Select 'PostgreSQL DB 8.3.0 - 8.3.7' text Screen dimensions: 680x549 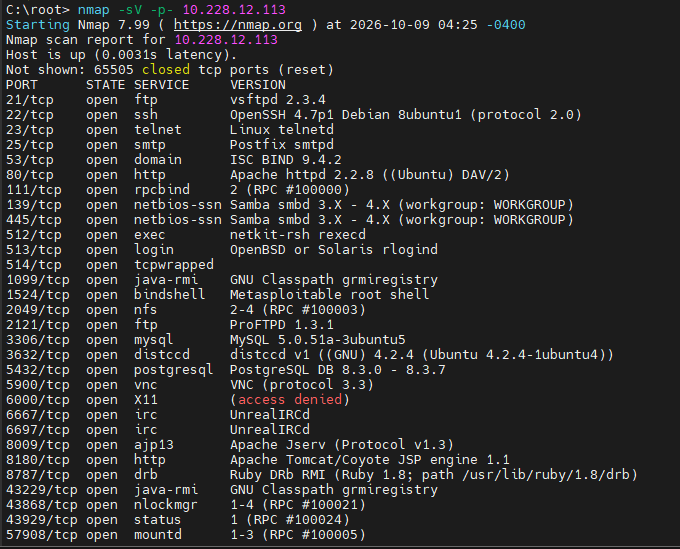[x=338, y=370]
